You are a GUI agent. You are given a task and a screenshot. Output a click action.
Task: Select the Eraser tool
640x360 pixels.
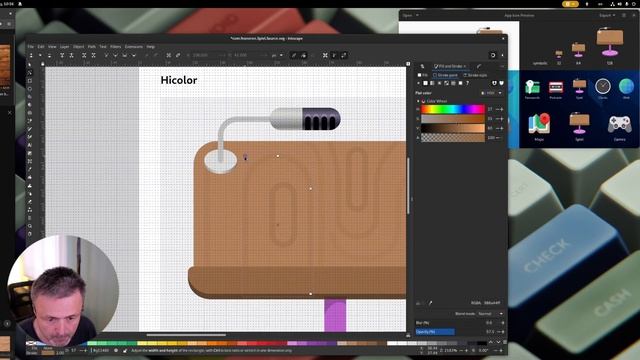(x=30, y=202)
